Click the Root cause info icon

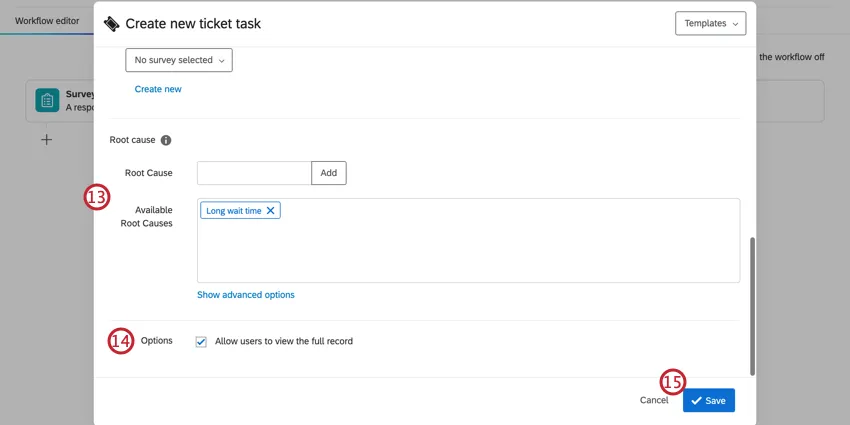pos(166,140)
